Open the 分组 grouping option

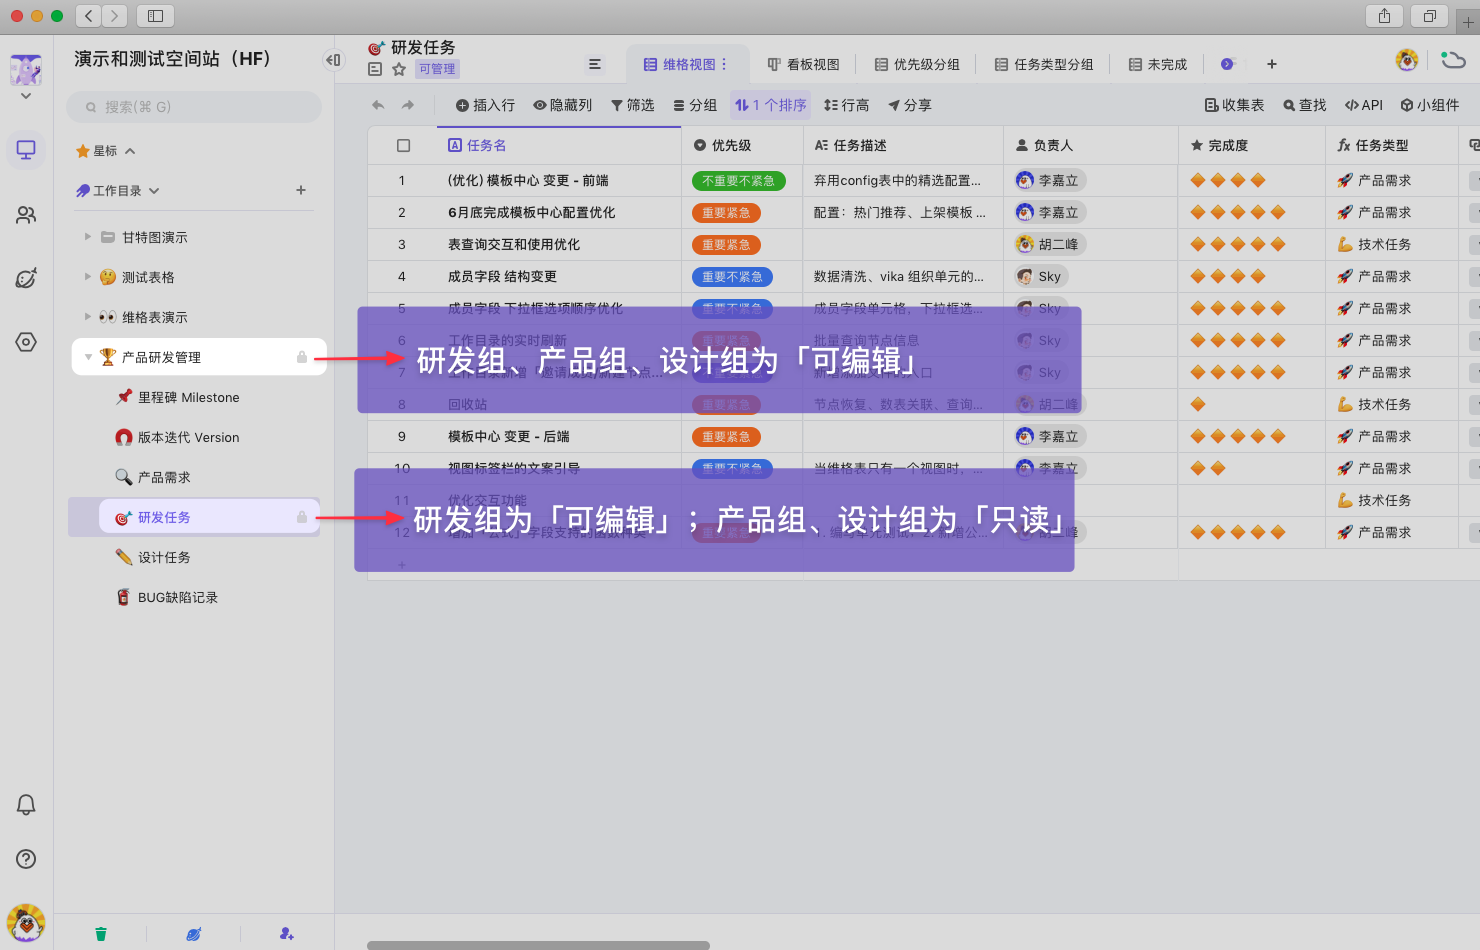click(695, 105)
